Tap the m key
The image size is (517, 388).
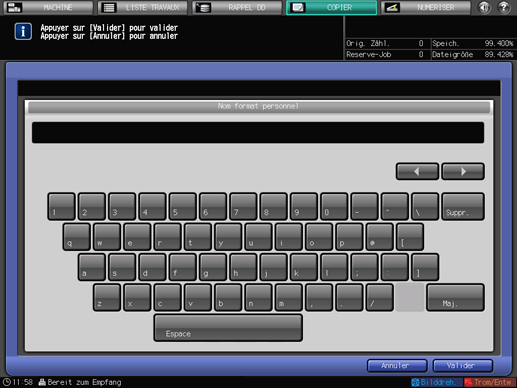click(289, 297)
